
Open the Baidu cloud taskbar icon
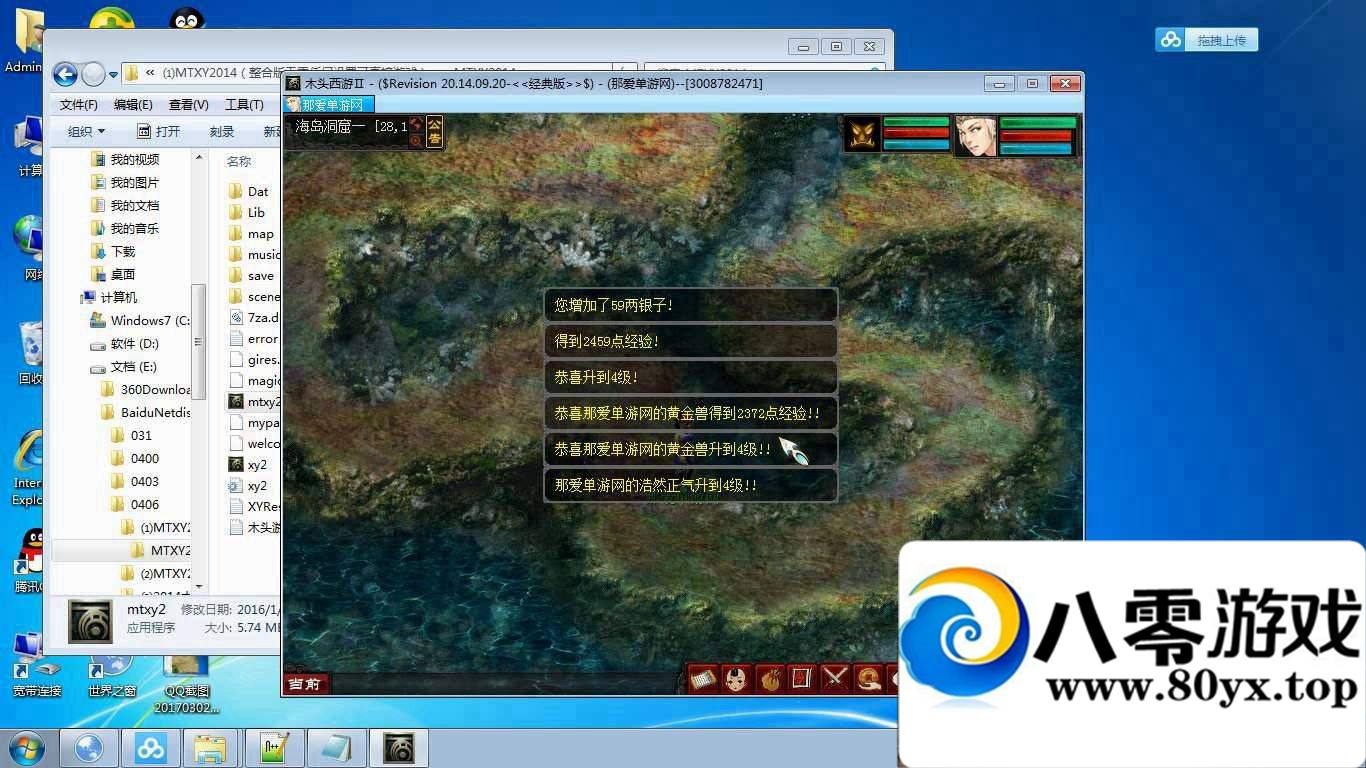coord(151,748)
